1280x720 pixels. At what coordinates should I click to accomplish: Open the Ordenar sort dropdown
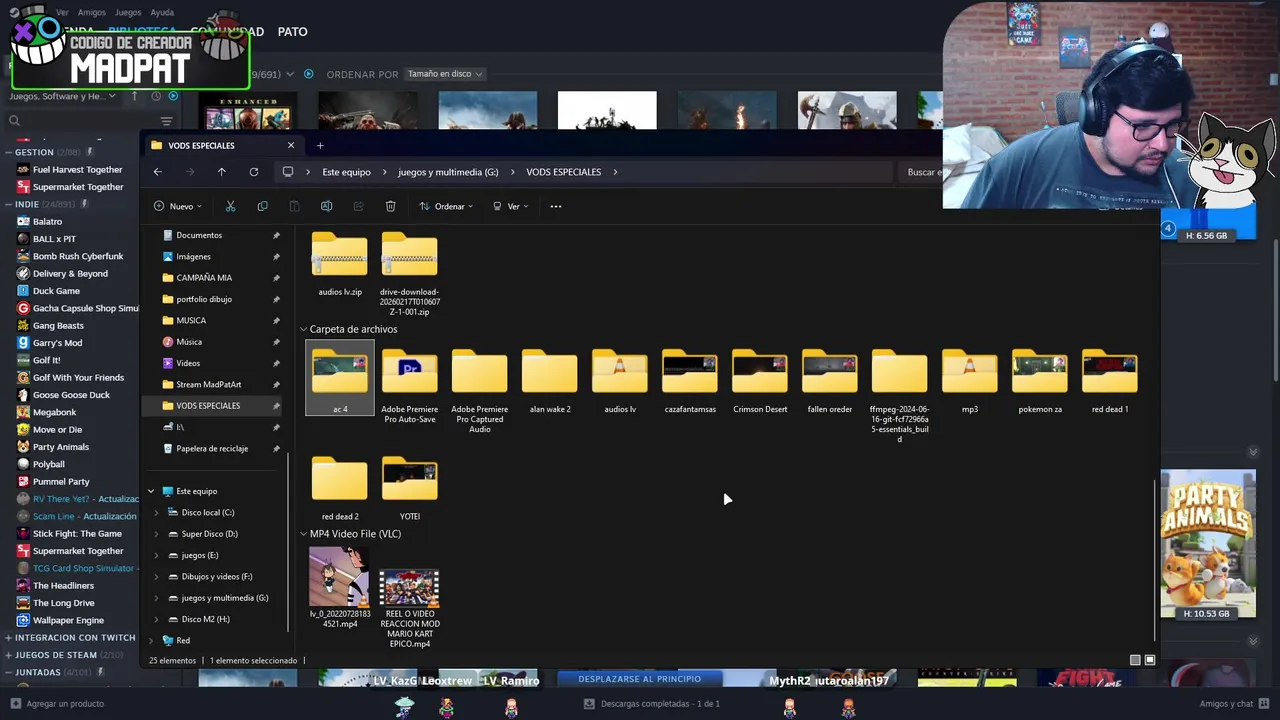446,206
